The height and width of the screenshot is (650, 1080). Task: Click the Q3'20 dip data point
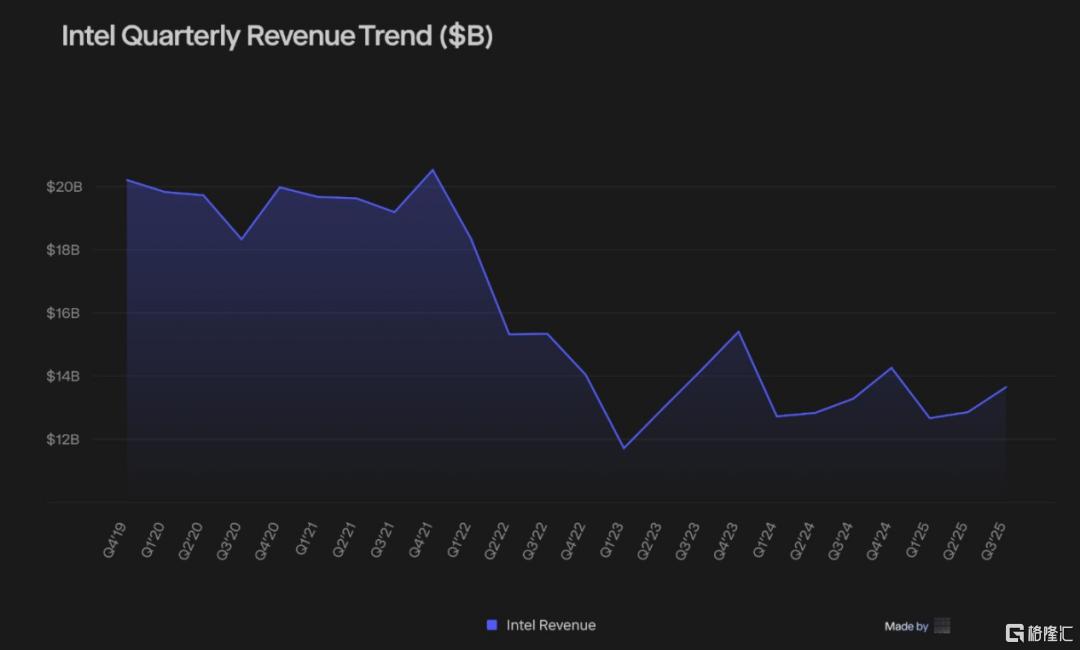tap(241, 239)
